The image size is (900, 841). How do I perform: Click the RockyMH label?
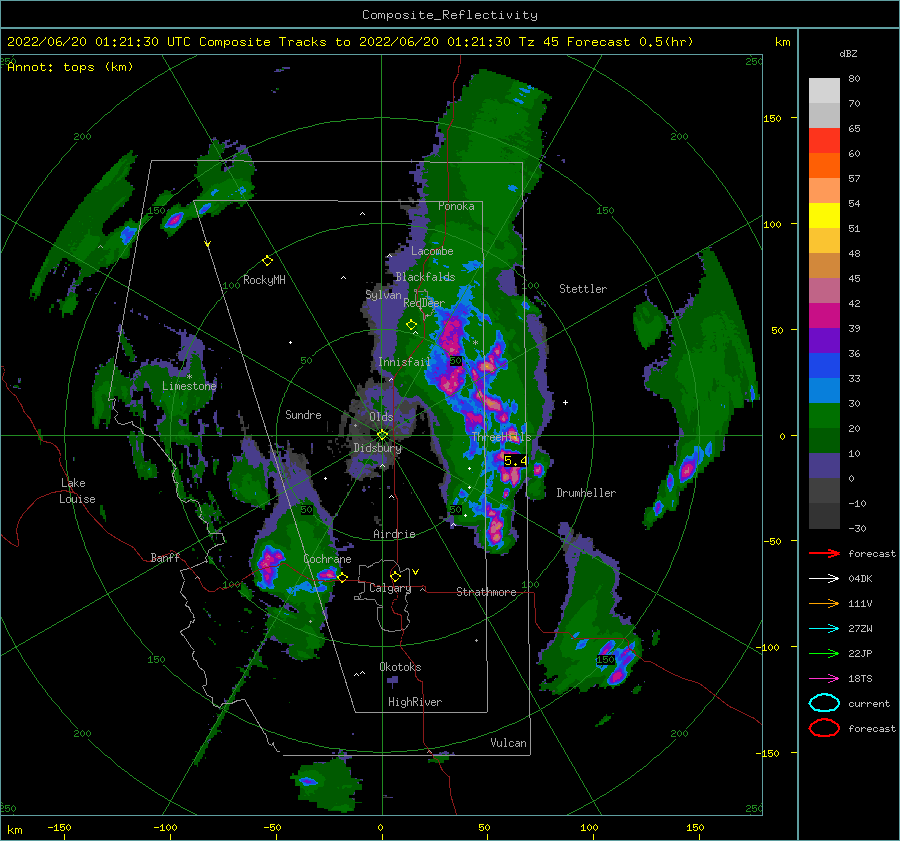[264, 280]
